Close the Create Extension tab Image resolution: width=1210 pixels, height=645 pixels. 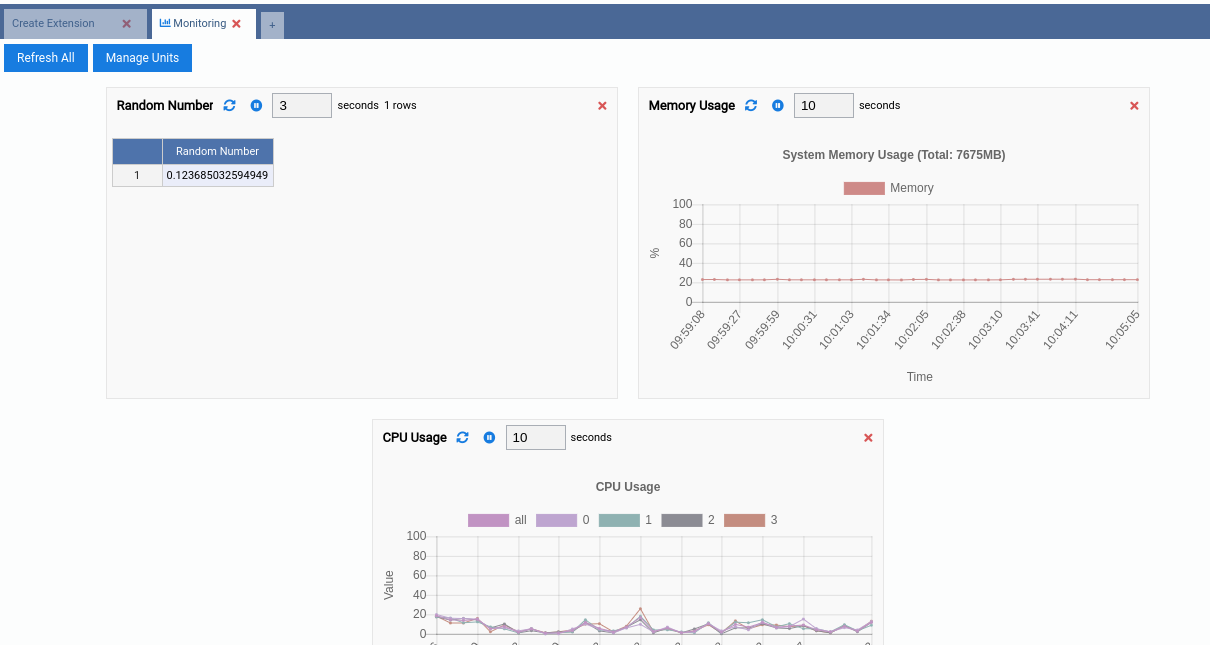tap(126, 24)
